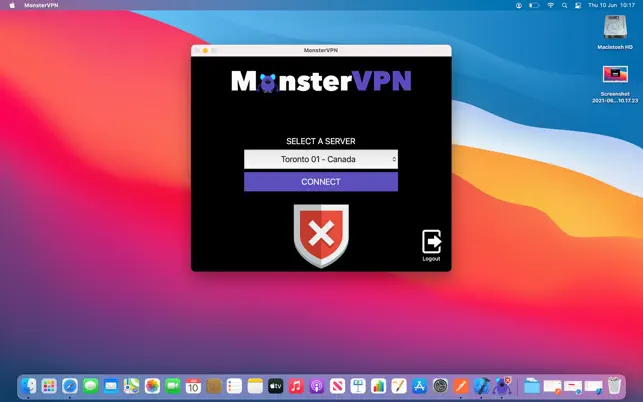Click the red shield status icon
Viewport: 643px width, 402px height.
[321, 236]
